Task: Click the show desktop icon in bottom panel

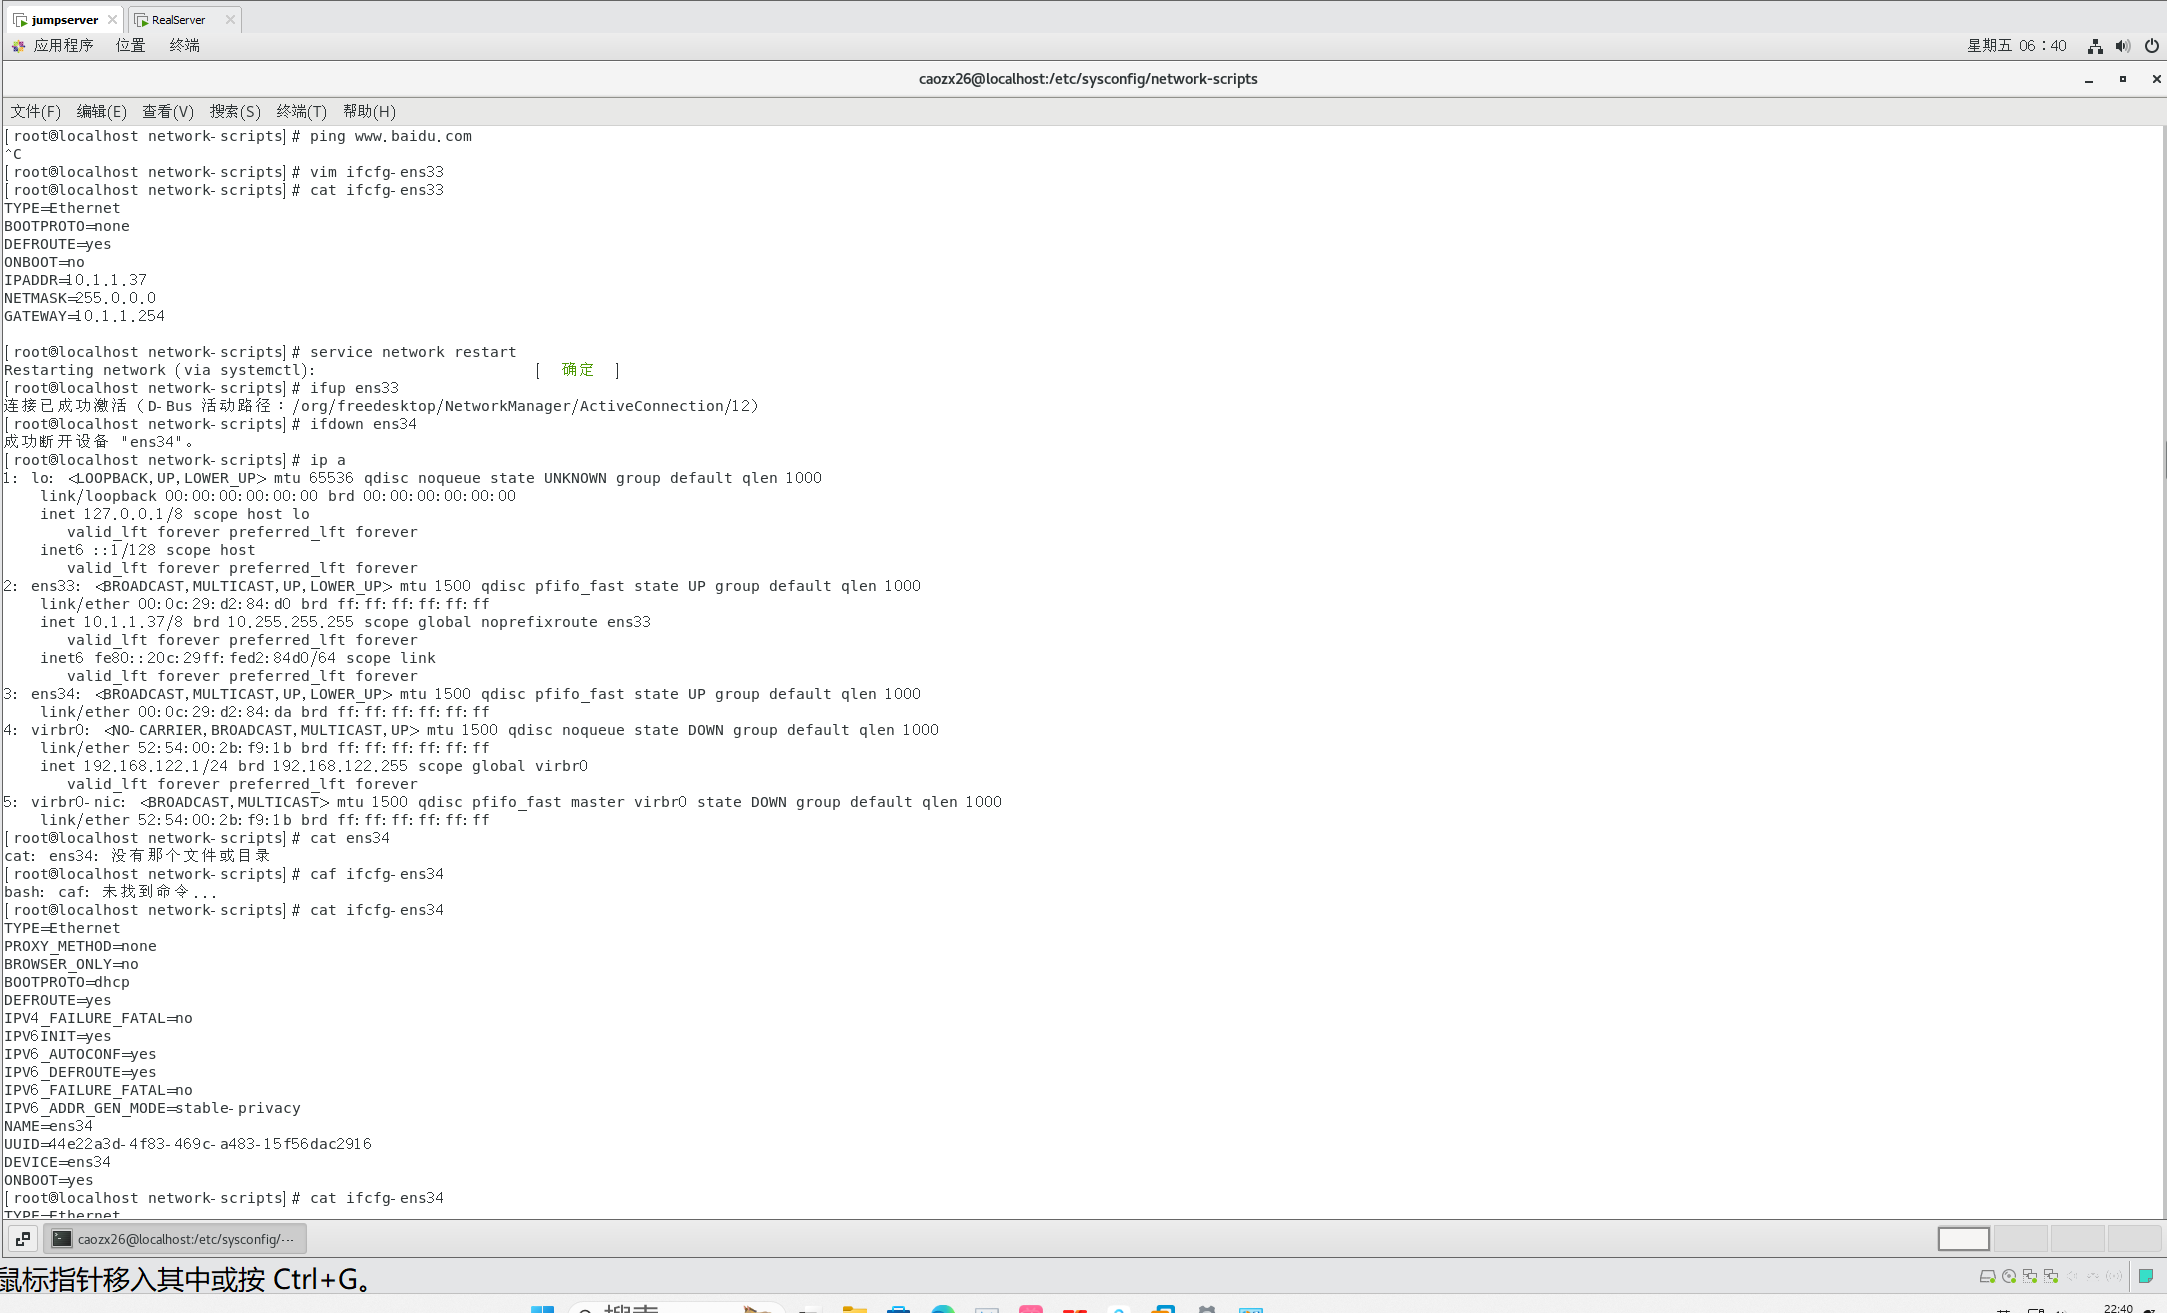Action: (x=23, y=1239)
